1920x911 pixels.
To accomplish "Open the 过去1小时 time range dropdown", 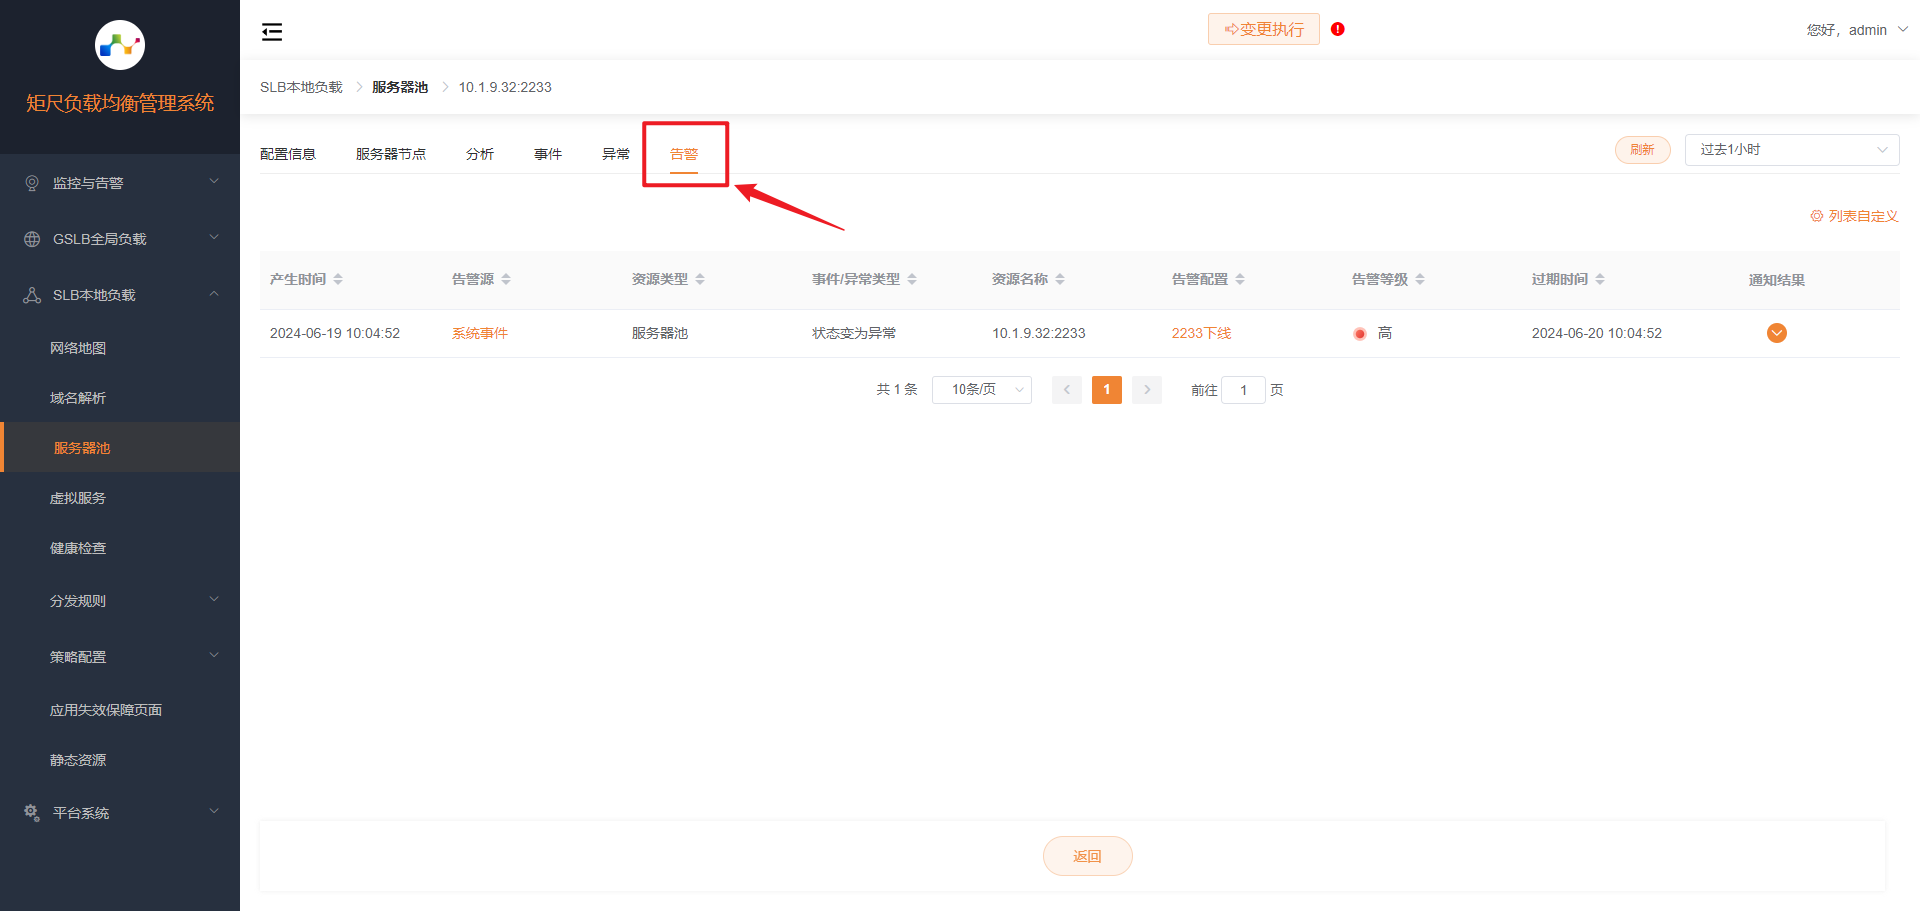I will 1791,149.
